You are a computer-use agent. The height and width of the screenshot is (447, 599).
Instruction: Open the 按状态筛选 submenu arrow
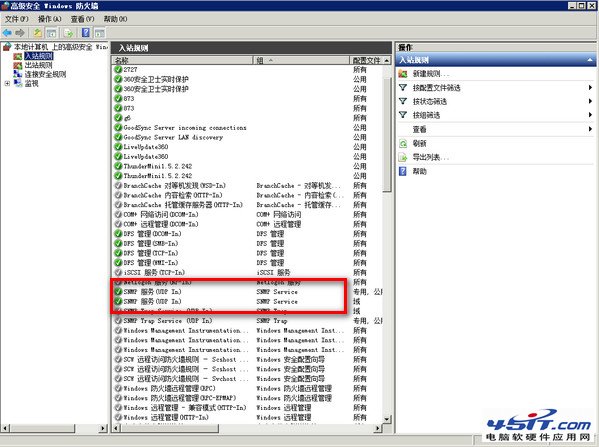coord(590,101)
